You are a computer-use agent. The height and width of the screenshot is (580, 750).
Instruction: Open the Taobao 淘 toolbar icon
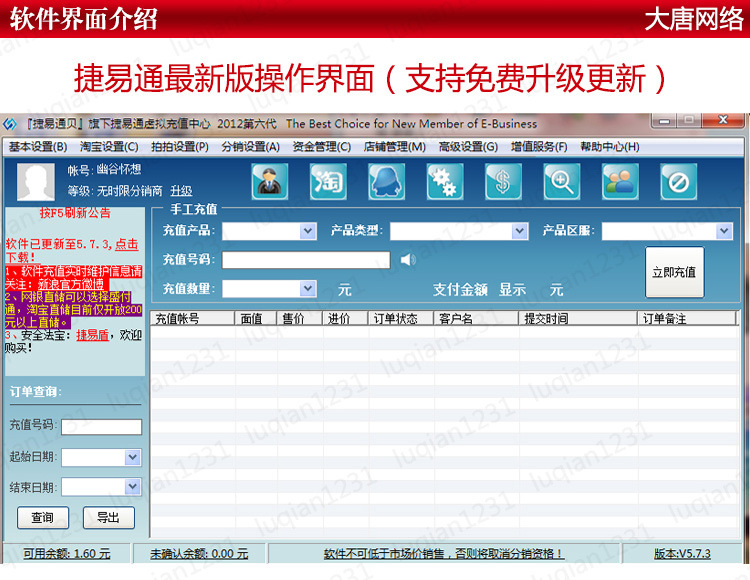(328, 181)
